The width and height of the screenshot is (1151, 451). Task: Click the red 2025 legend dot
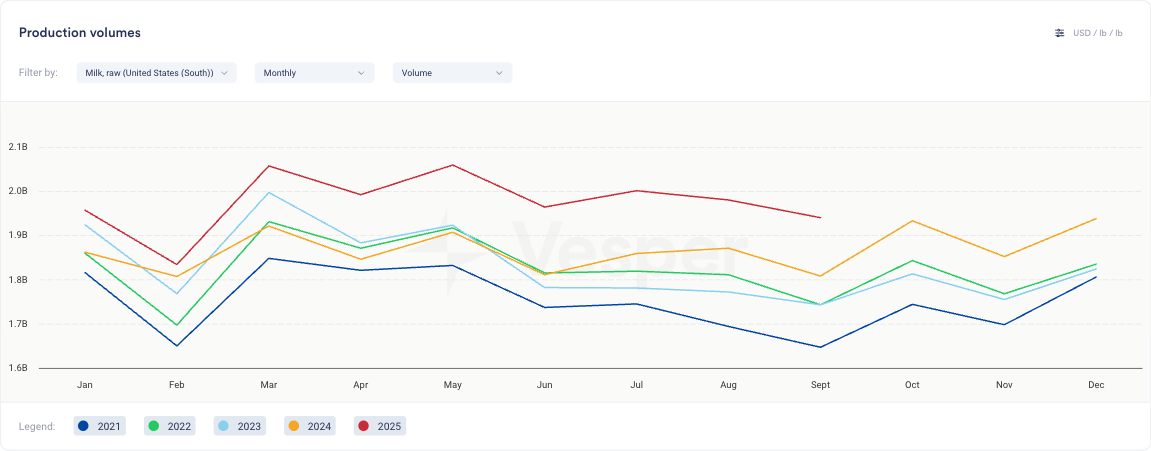pyautogui.click(x=364, y=427)
